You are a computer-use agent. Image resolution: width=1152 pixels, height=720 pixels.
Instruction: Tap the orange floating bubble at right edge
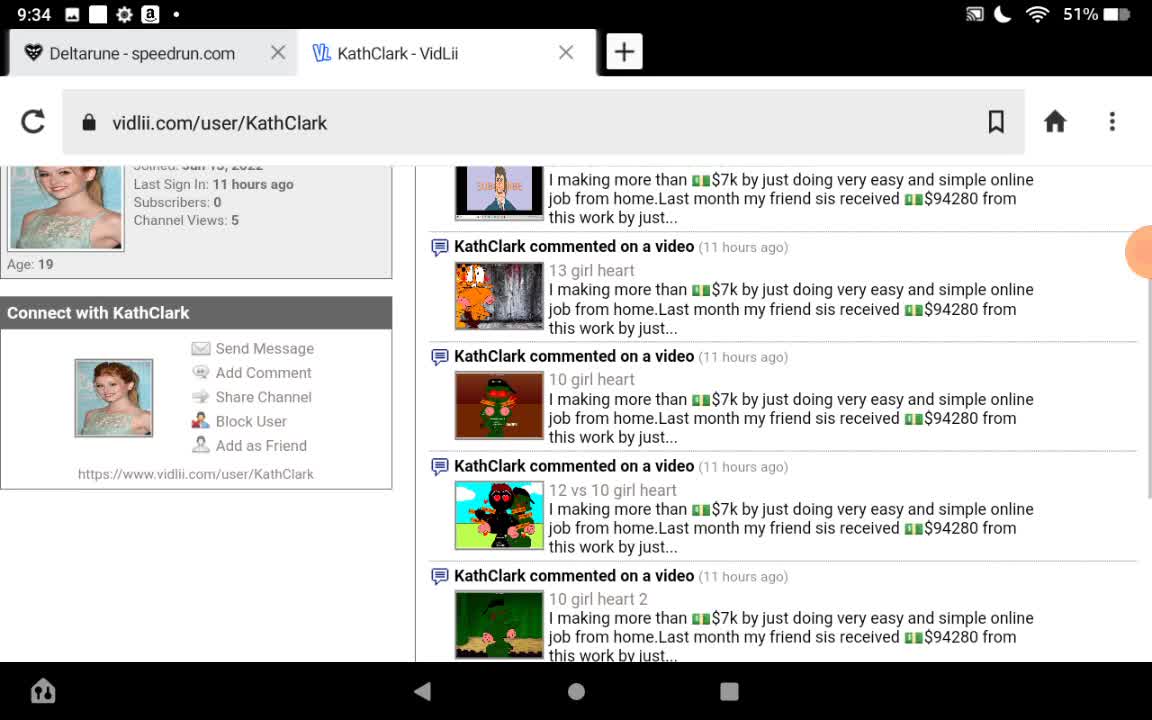pyautogui.click(x=1139, y=252)
